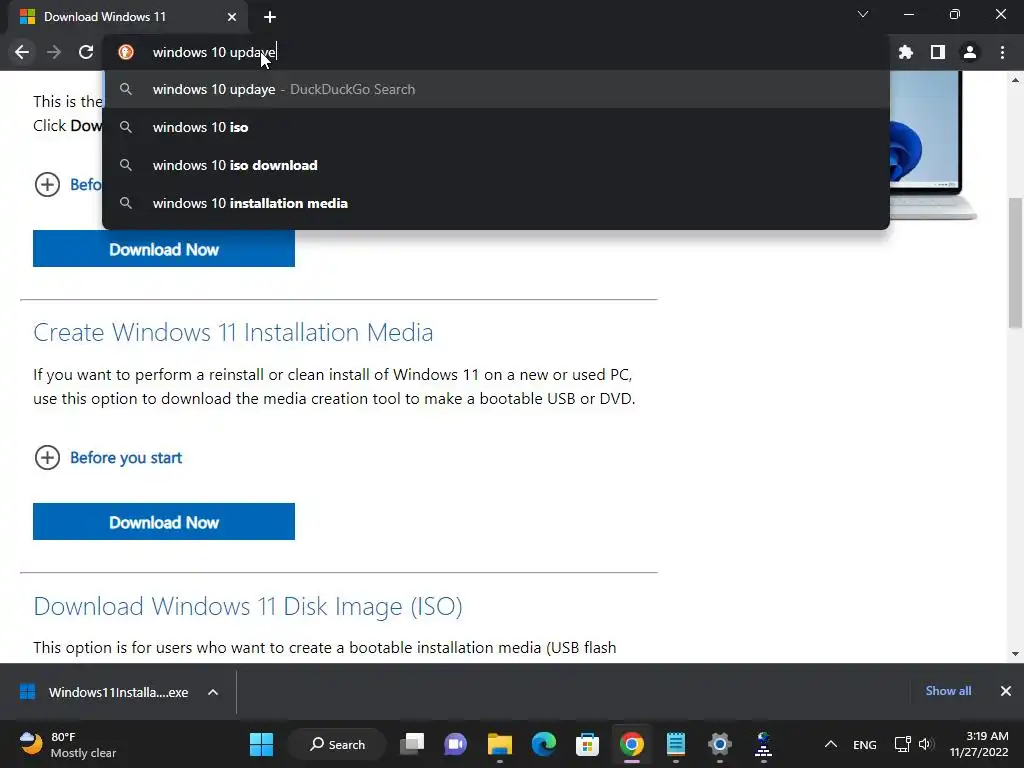The height and width of the screenshot is (768, 1024).
Task: Open Settings gear on the taskbar
Action: click(719, 744)
